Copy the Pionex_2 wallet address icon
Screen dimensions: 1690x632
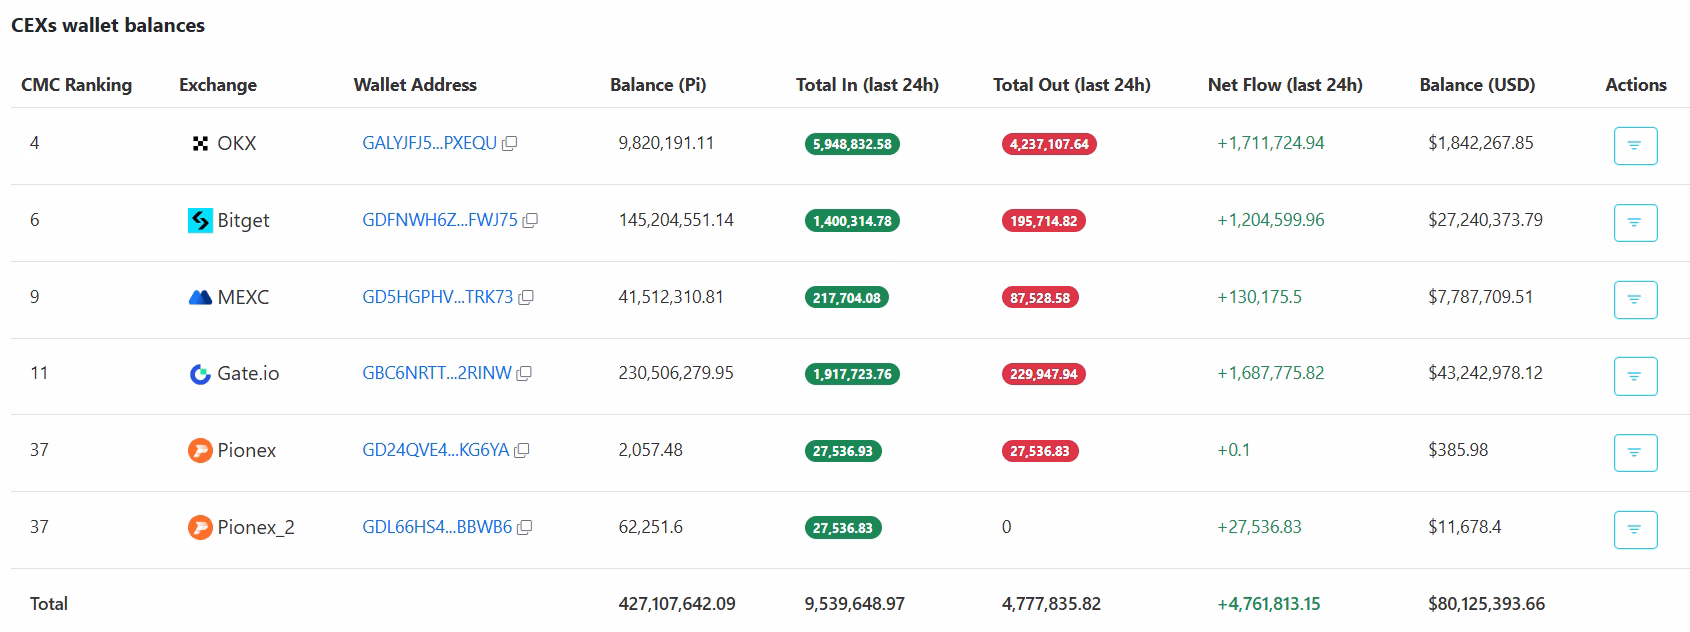[x=524, y=528]
